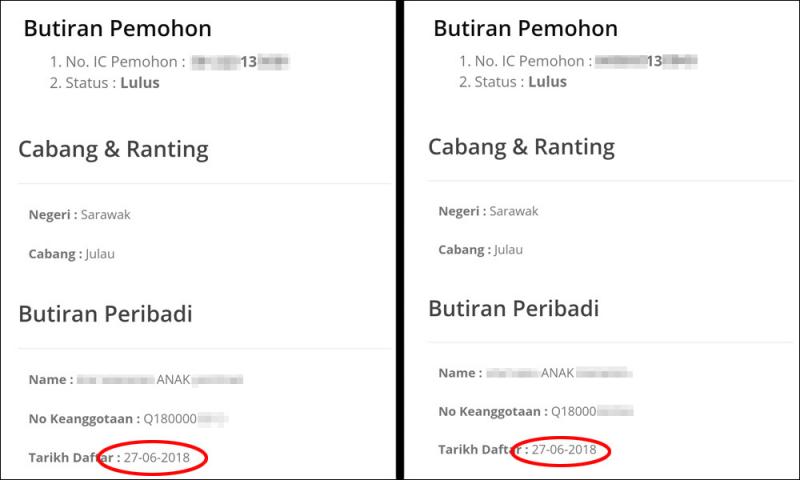Image resolution: width=800 pixels, height=480 pixels.
Task: Click No Keanggotaan Q18000 in right panel
Action: 535,411
